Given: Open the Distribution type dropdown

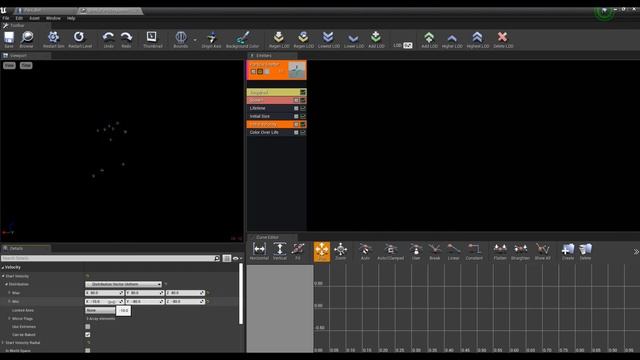Looking at the screenshot, I should point(123,284).
